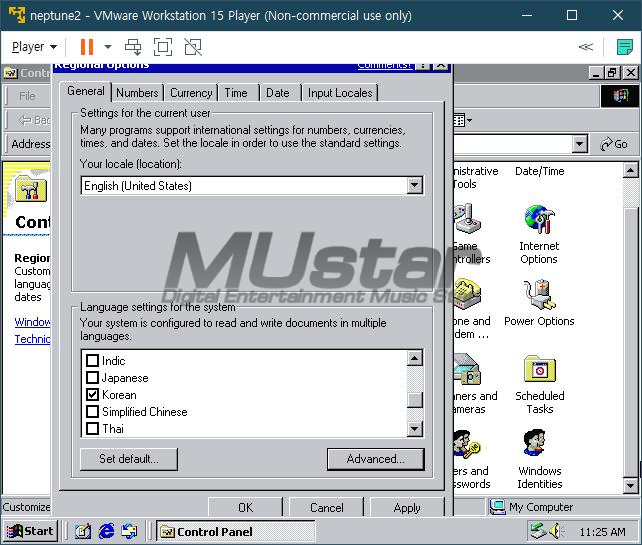Image resolution: width=642 pixels, height=545 pixels.
Task: Launch Internet Explorer from quick launch
Action: (x=106, y=531)
